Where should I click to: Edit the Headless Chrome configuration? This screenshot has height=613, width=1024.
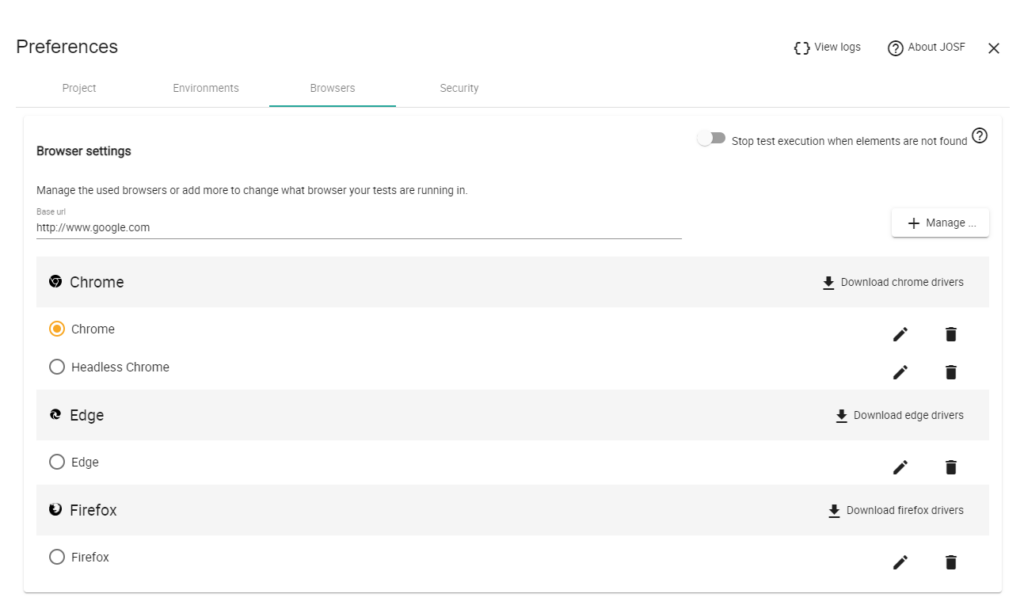pyautogui.click(x=900, y=372)
